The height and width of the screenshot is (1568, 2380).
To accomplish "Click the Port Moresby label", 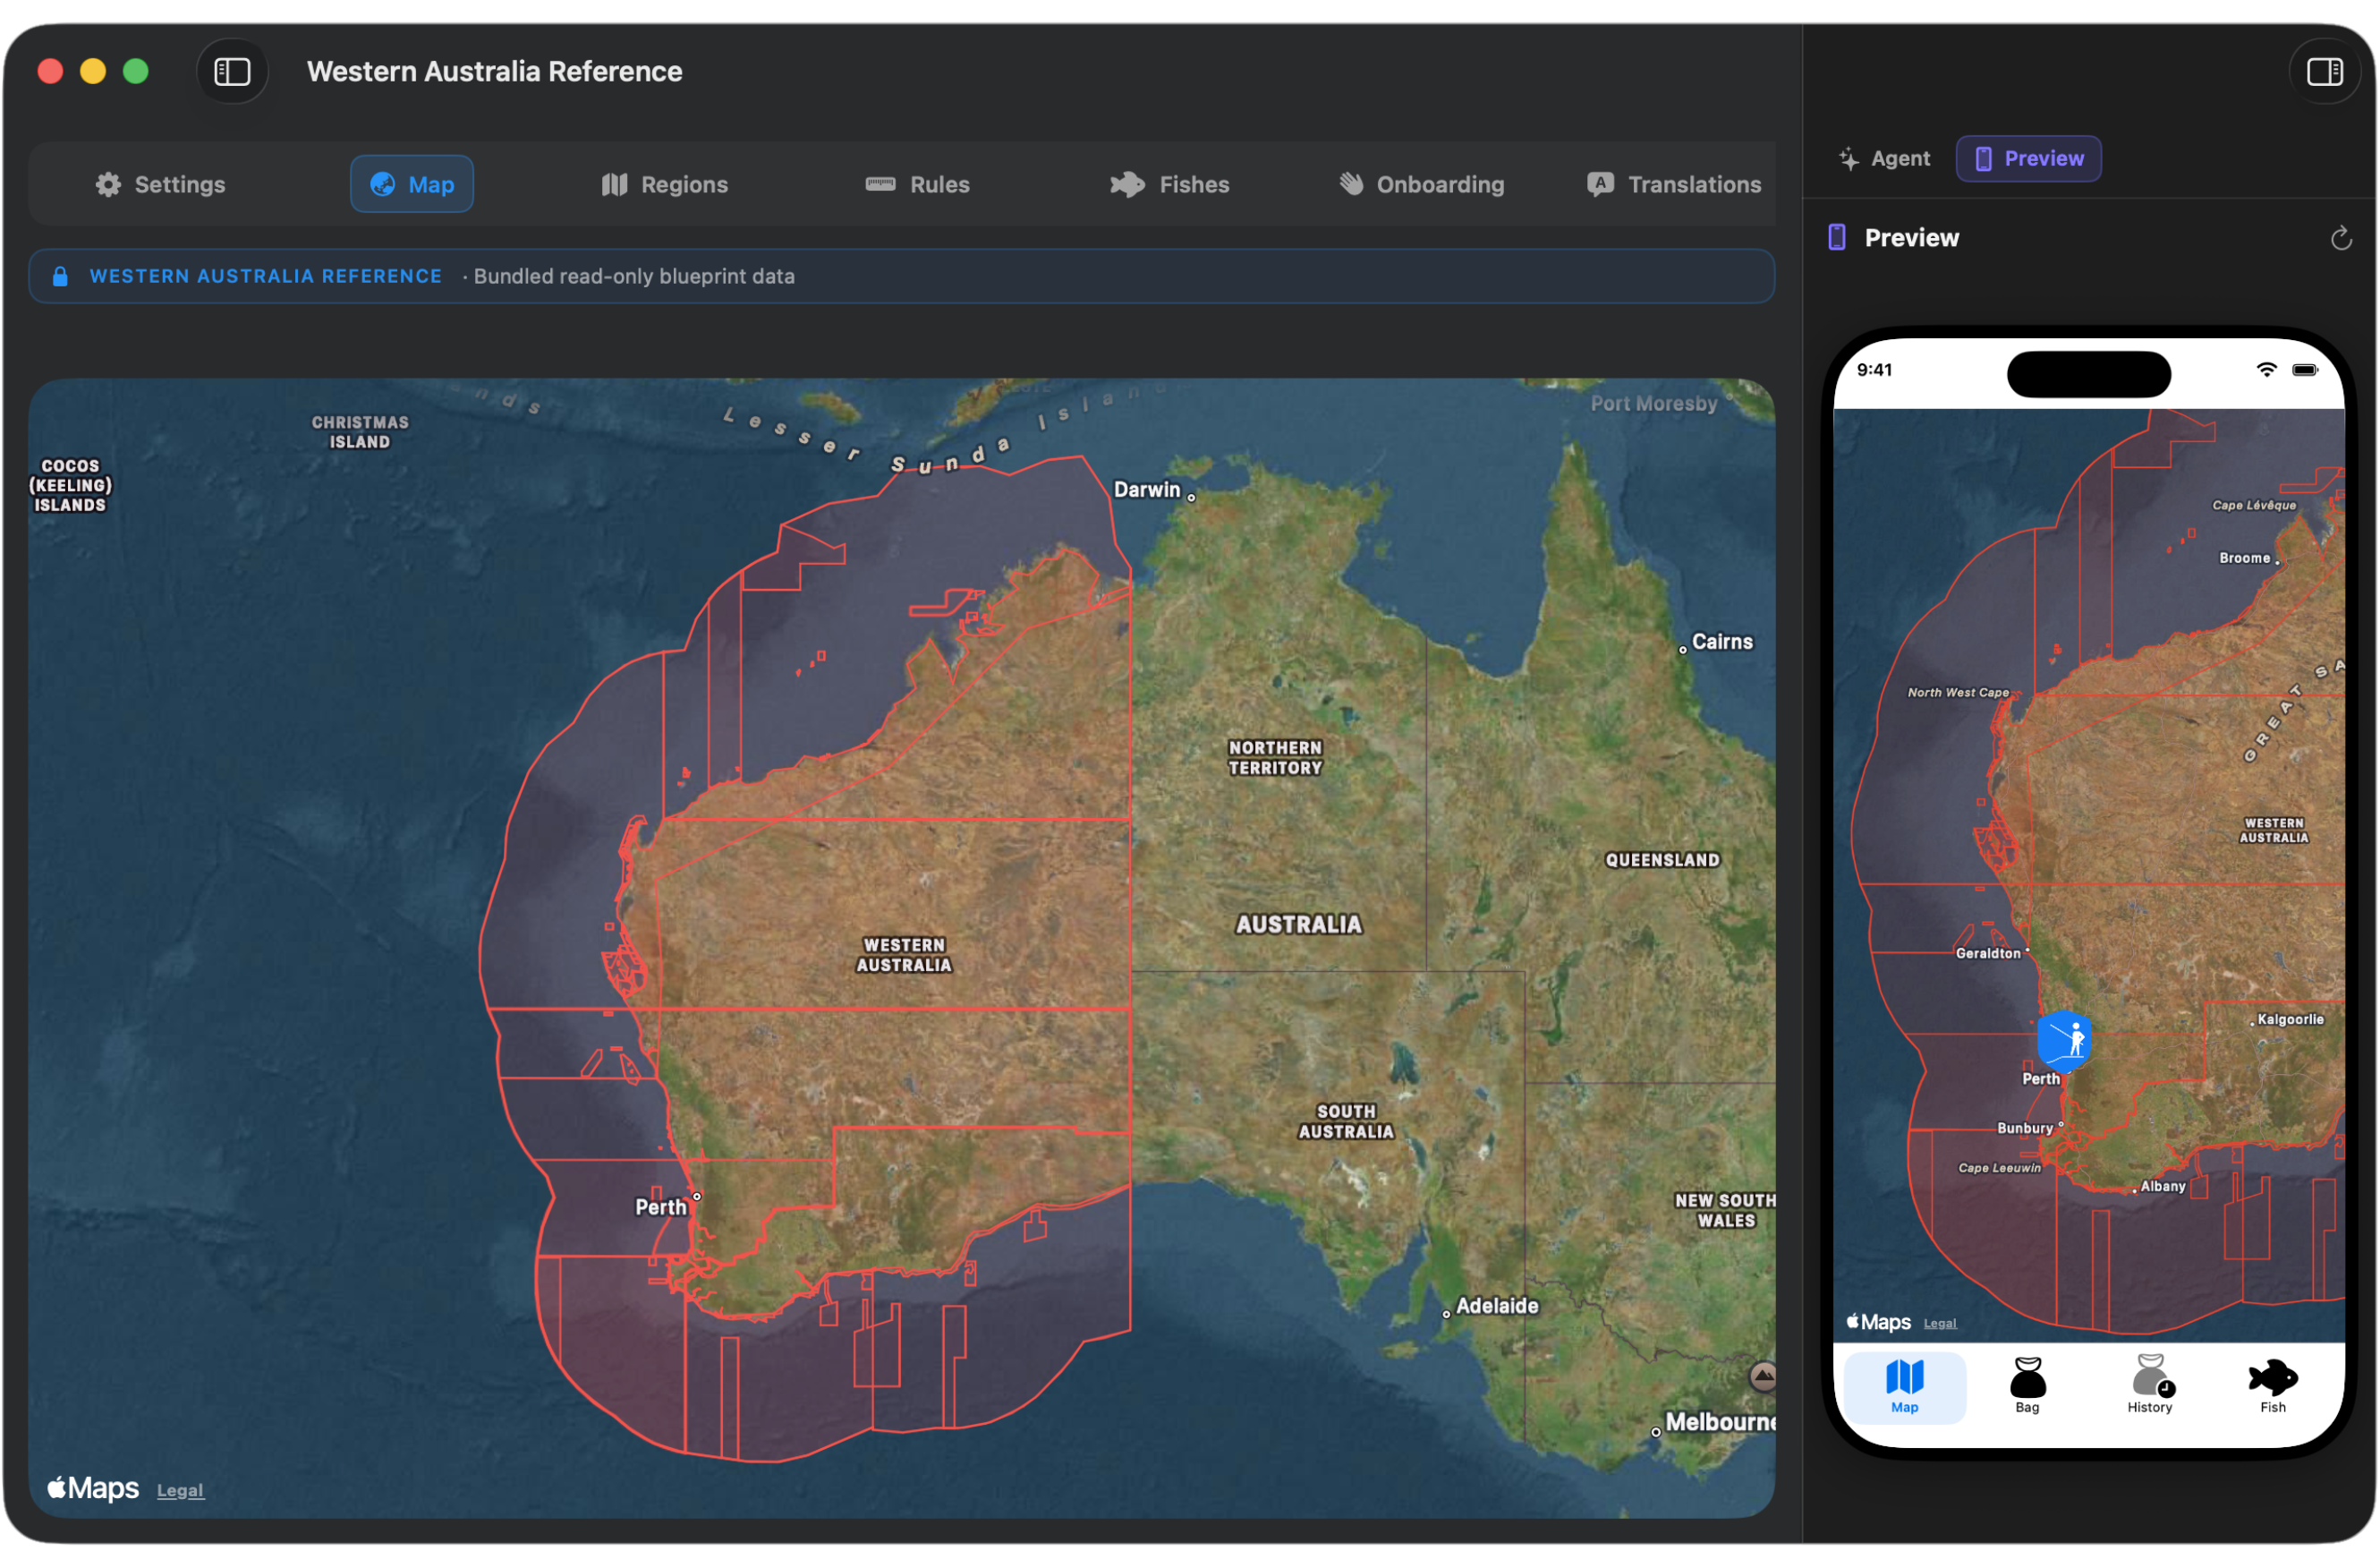I will click(1654, 404).
